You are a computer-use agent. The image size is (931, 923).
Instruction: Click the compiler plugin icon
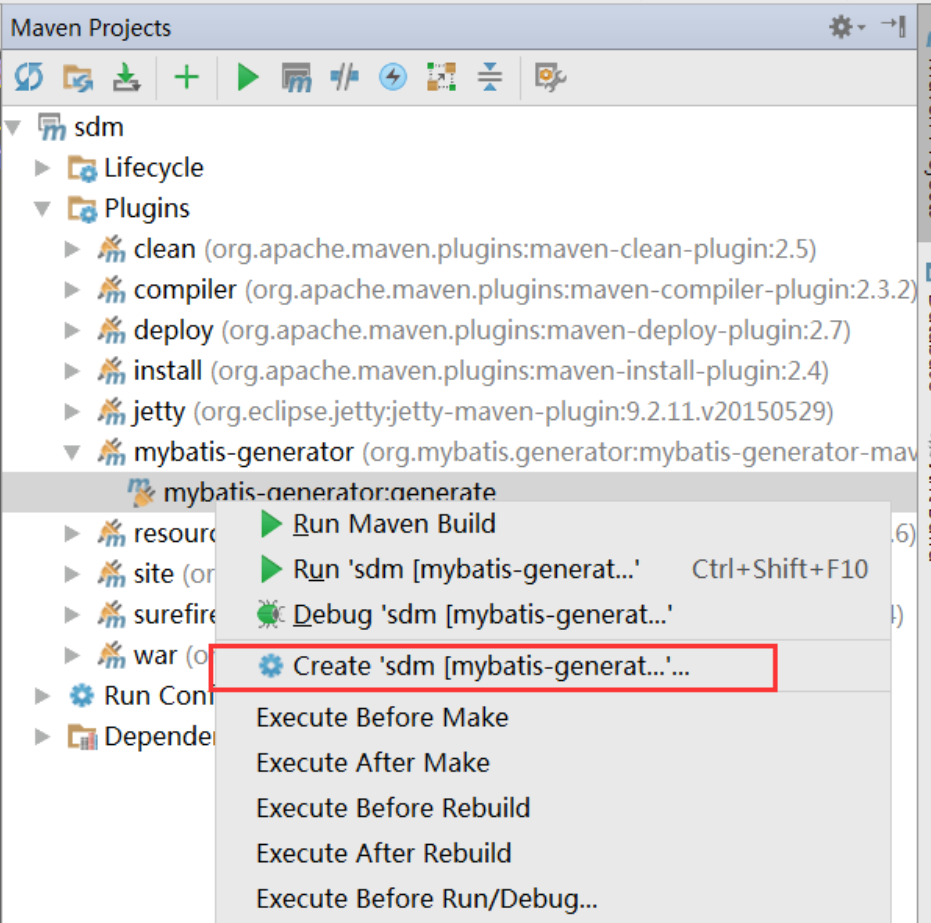[112, 290]
